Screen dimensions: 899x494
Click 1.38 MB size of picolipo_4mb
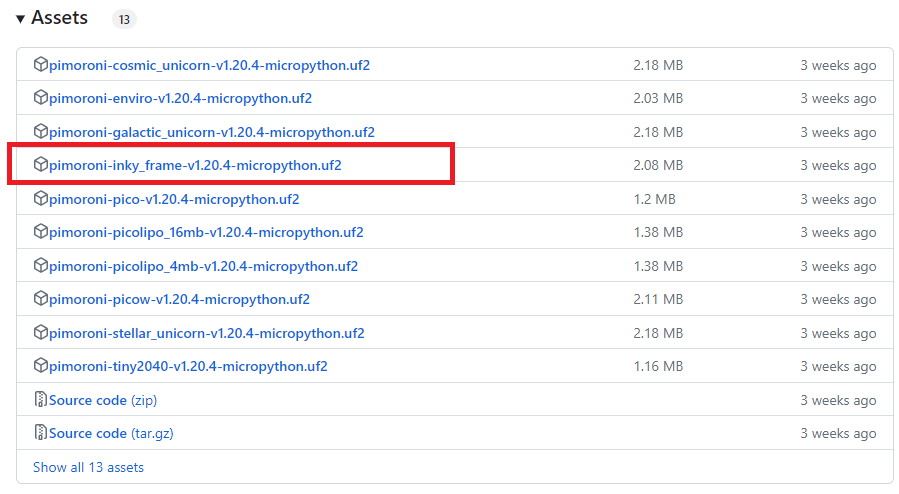[x=658, y=266]
